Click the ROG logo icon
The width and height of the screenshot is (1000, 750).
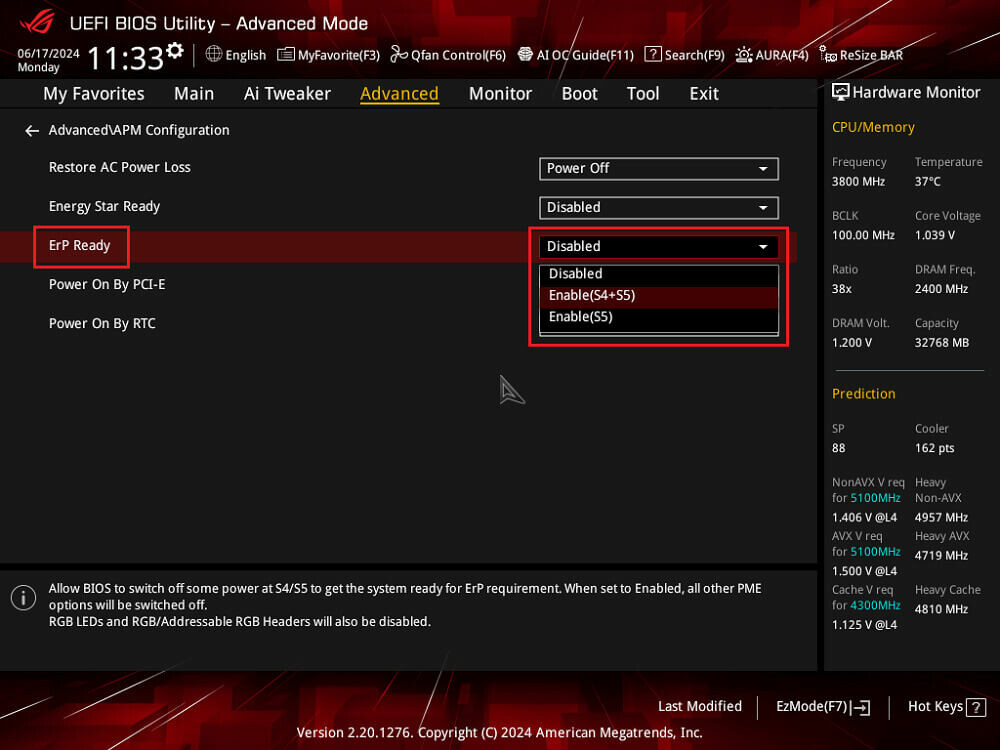37,23
